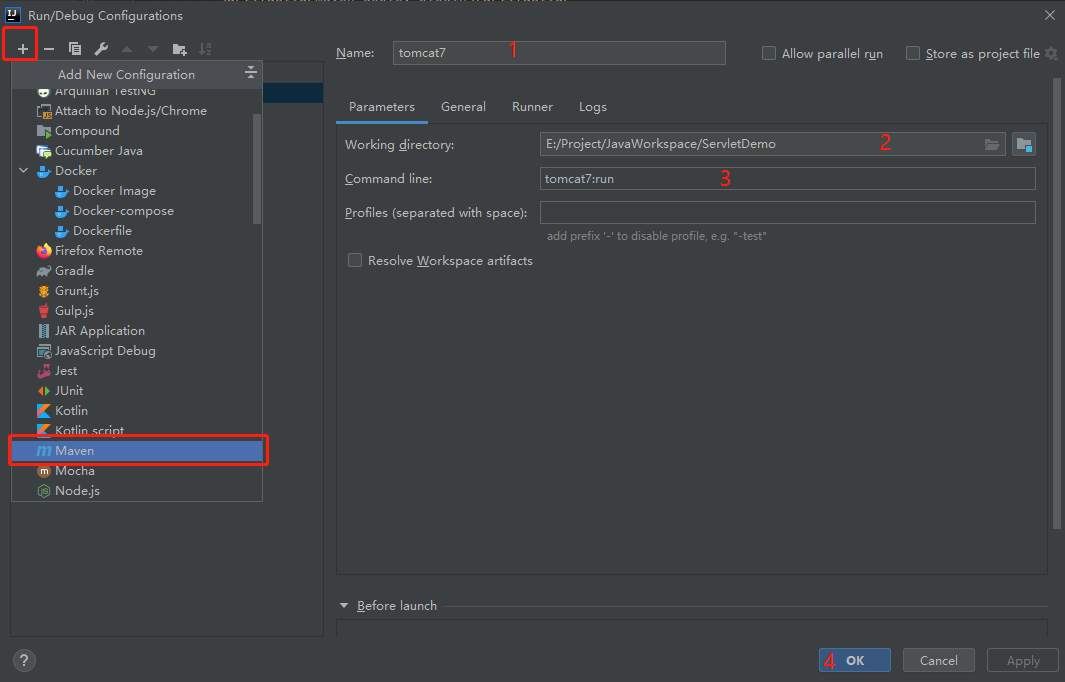Open the gear beside Store as project file
Image resolution: width=1065 pixels, height=682 pixels.
pos(1051,53)
